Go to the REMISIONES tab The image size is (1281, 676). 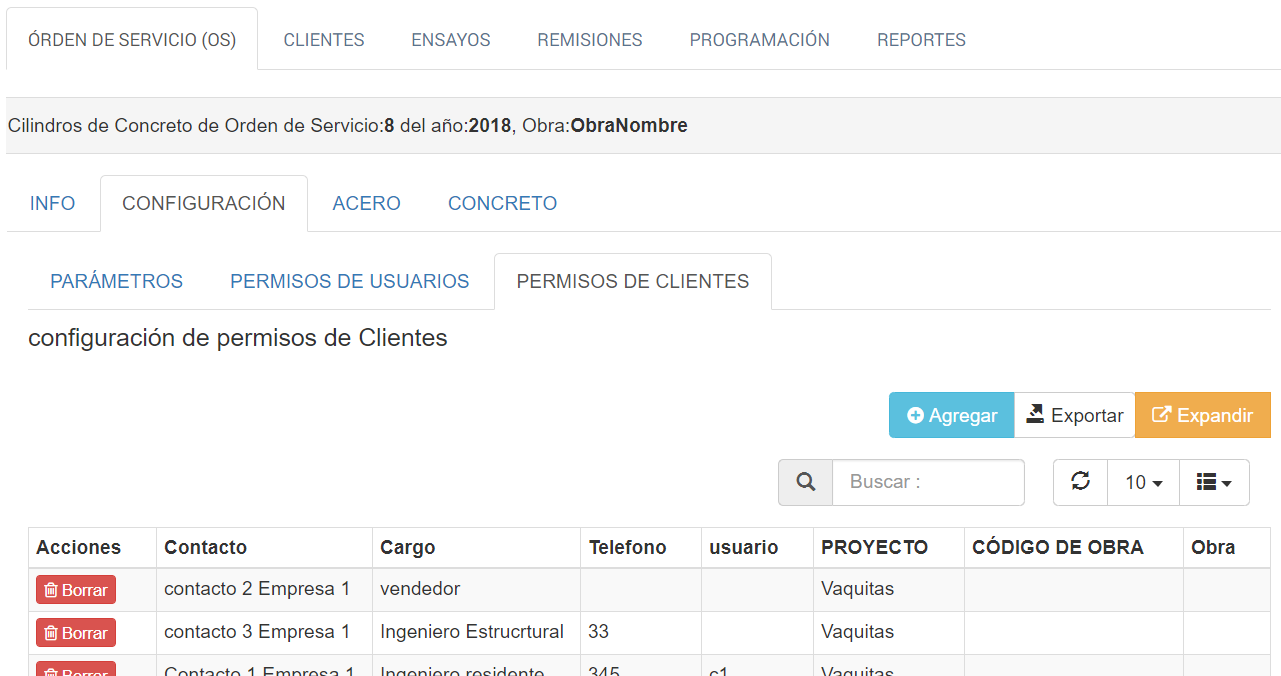[589, 40]
